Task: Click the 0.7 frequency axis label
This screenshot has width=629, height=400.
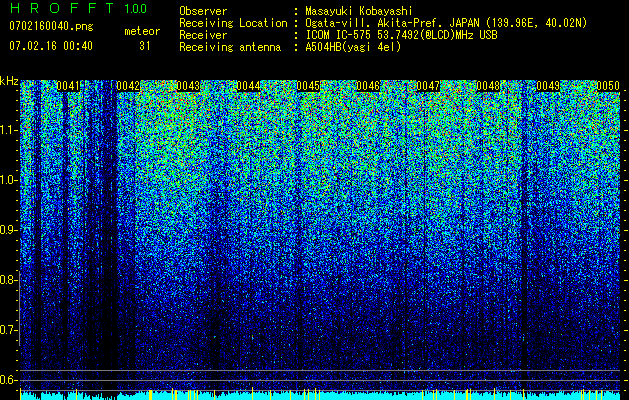Action: click(x=9, y=330)
